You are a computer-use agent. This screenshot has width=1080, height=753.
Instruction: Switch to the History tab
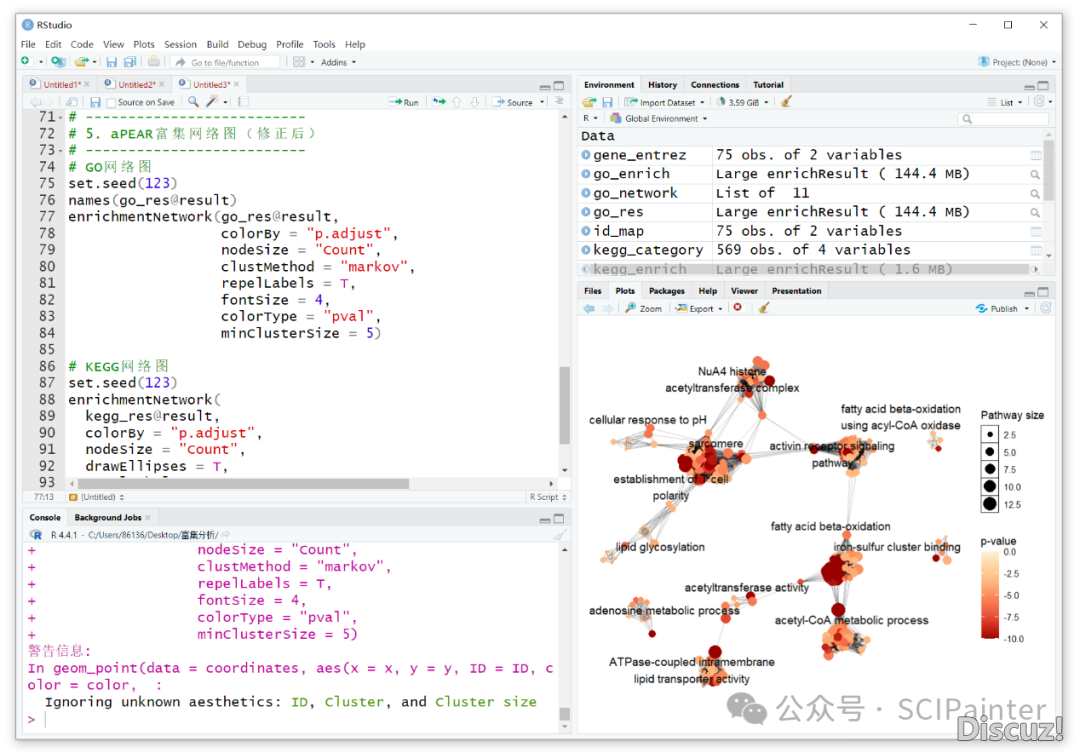(662, 85)
